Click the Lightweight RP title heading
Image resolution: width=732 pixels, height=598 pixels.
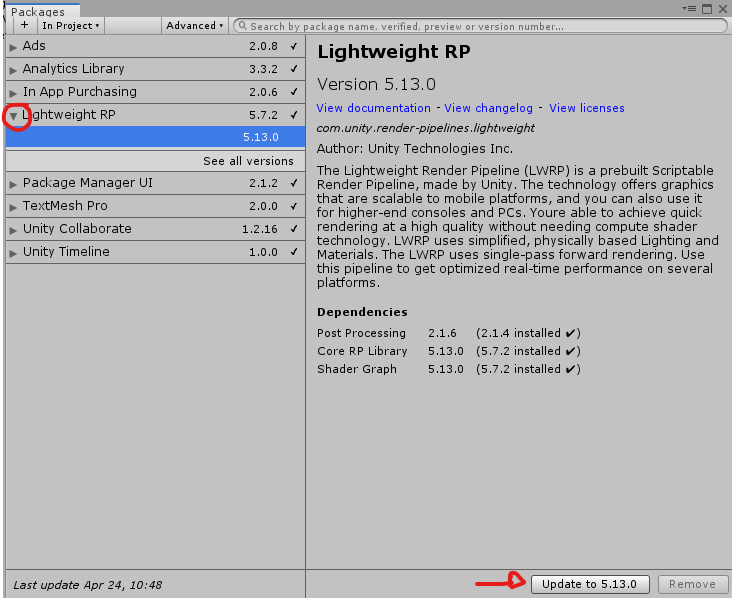click(x=394, y=52)
